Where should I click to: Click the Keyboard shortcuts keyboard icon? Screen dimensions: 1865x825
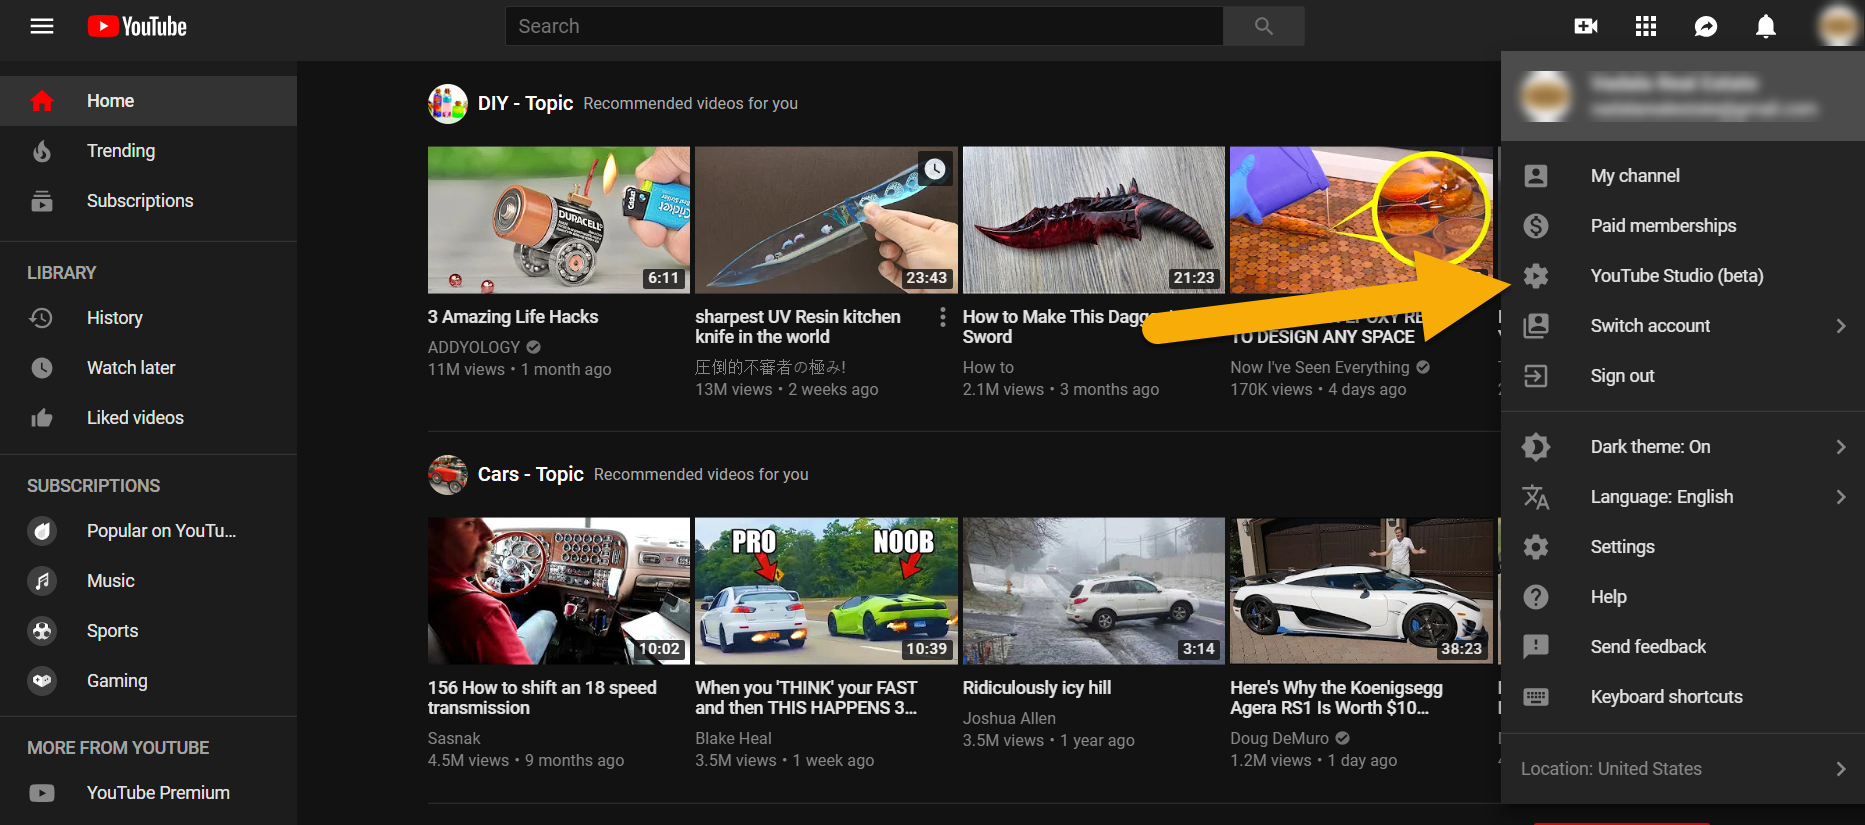(x=1536, y=697)
